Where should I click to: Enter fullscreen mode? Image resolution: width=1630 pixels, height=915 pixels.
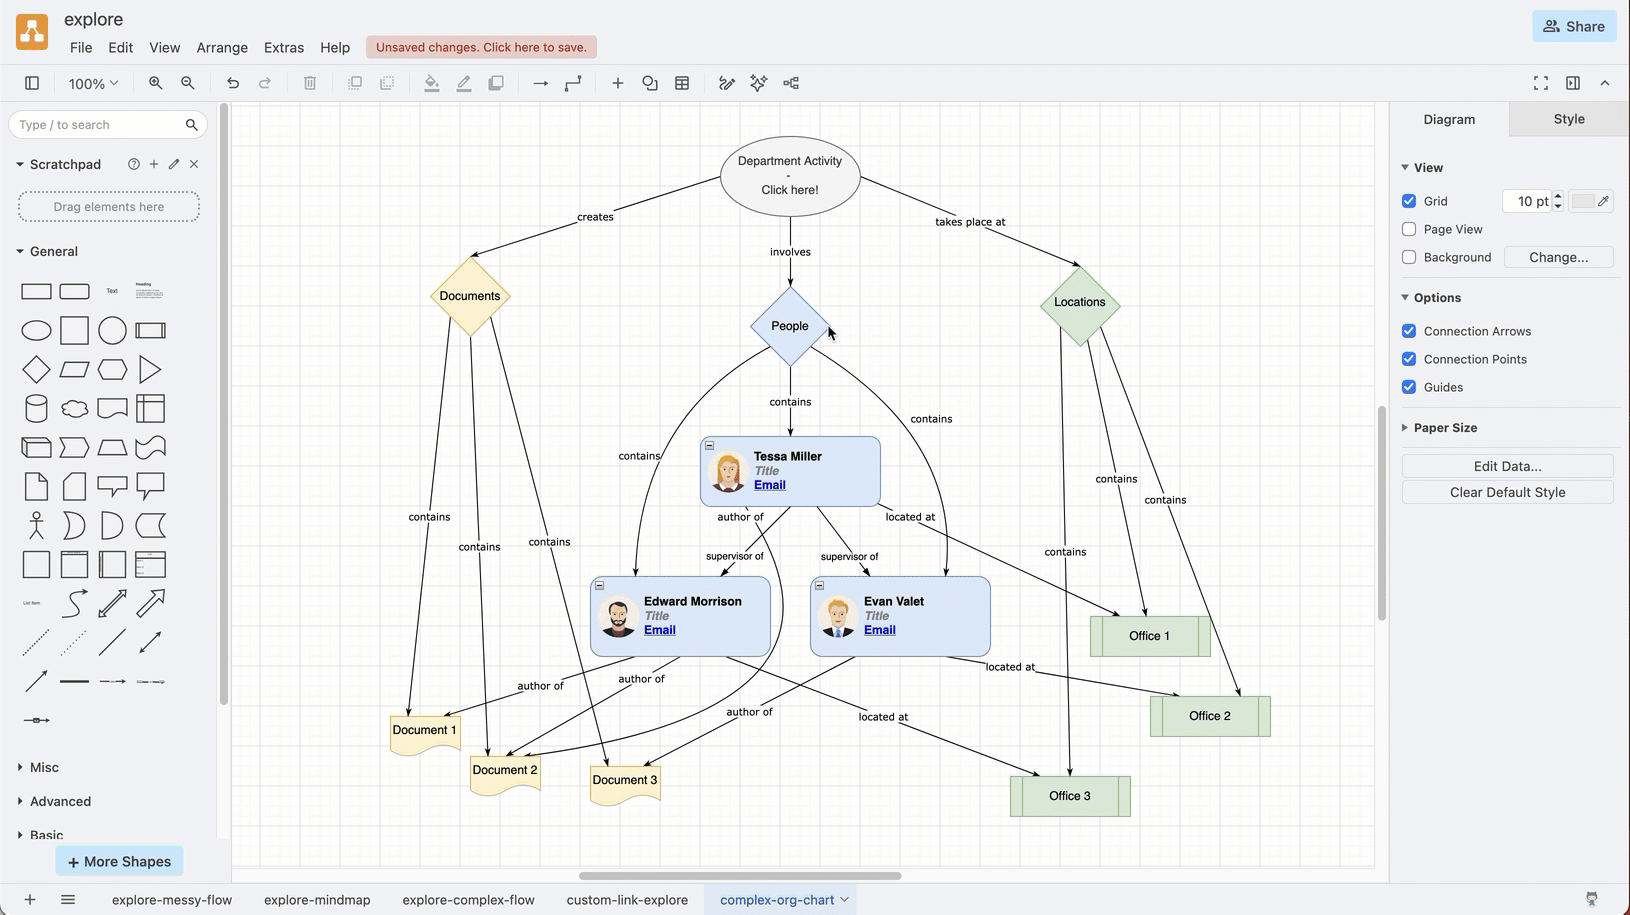[x=1541, y=83]
